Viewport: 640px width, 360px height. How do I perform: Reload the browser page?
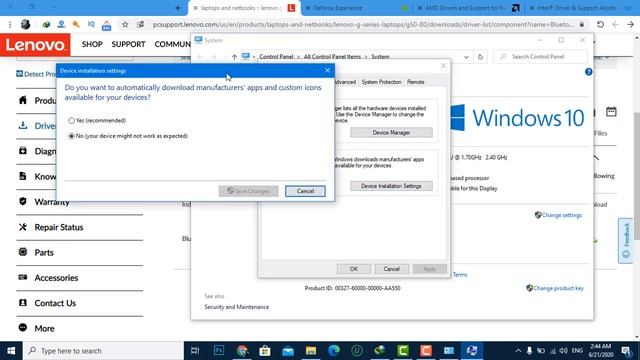(x=600, y=24)
